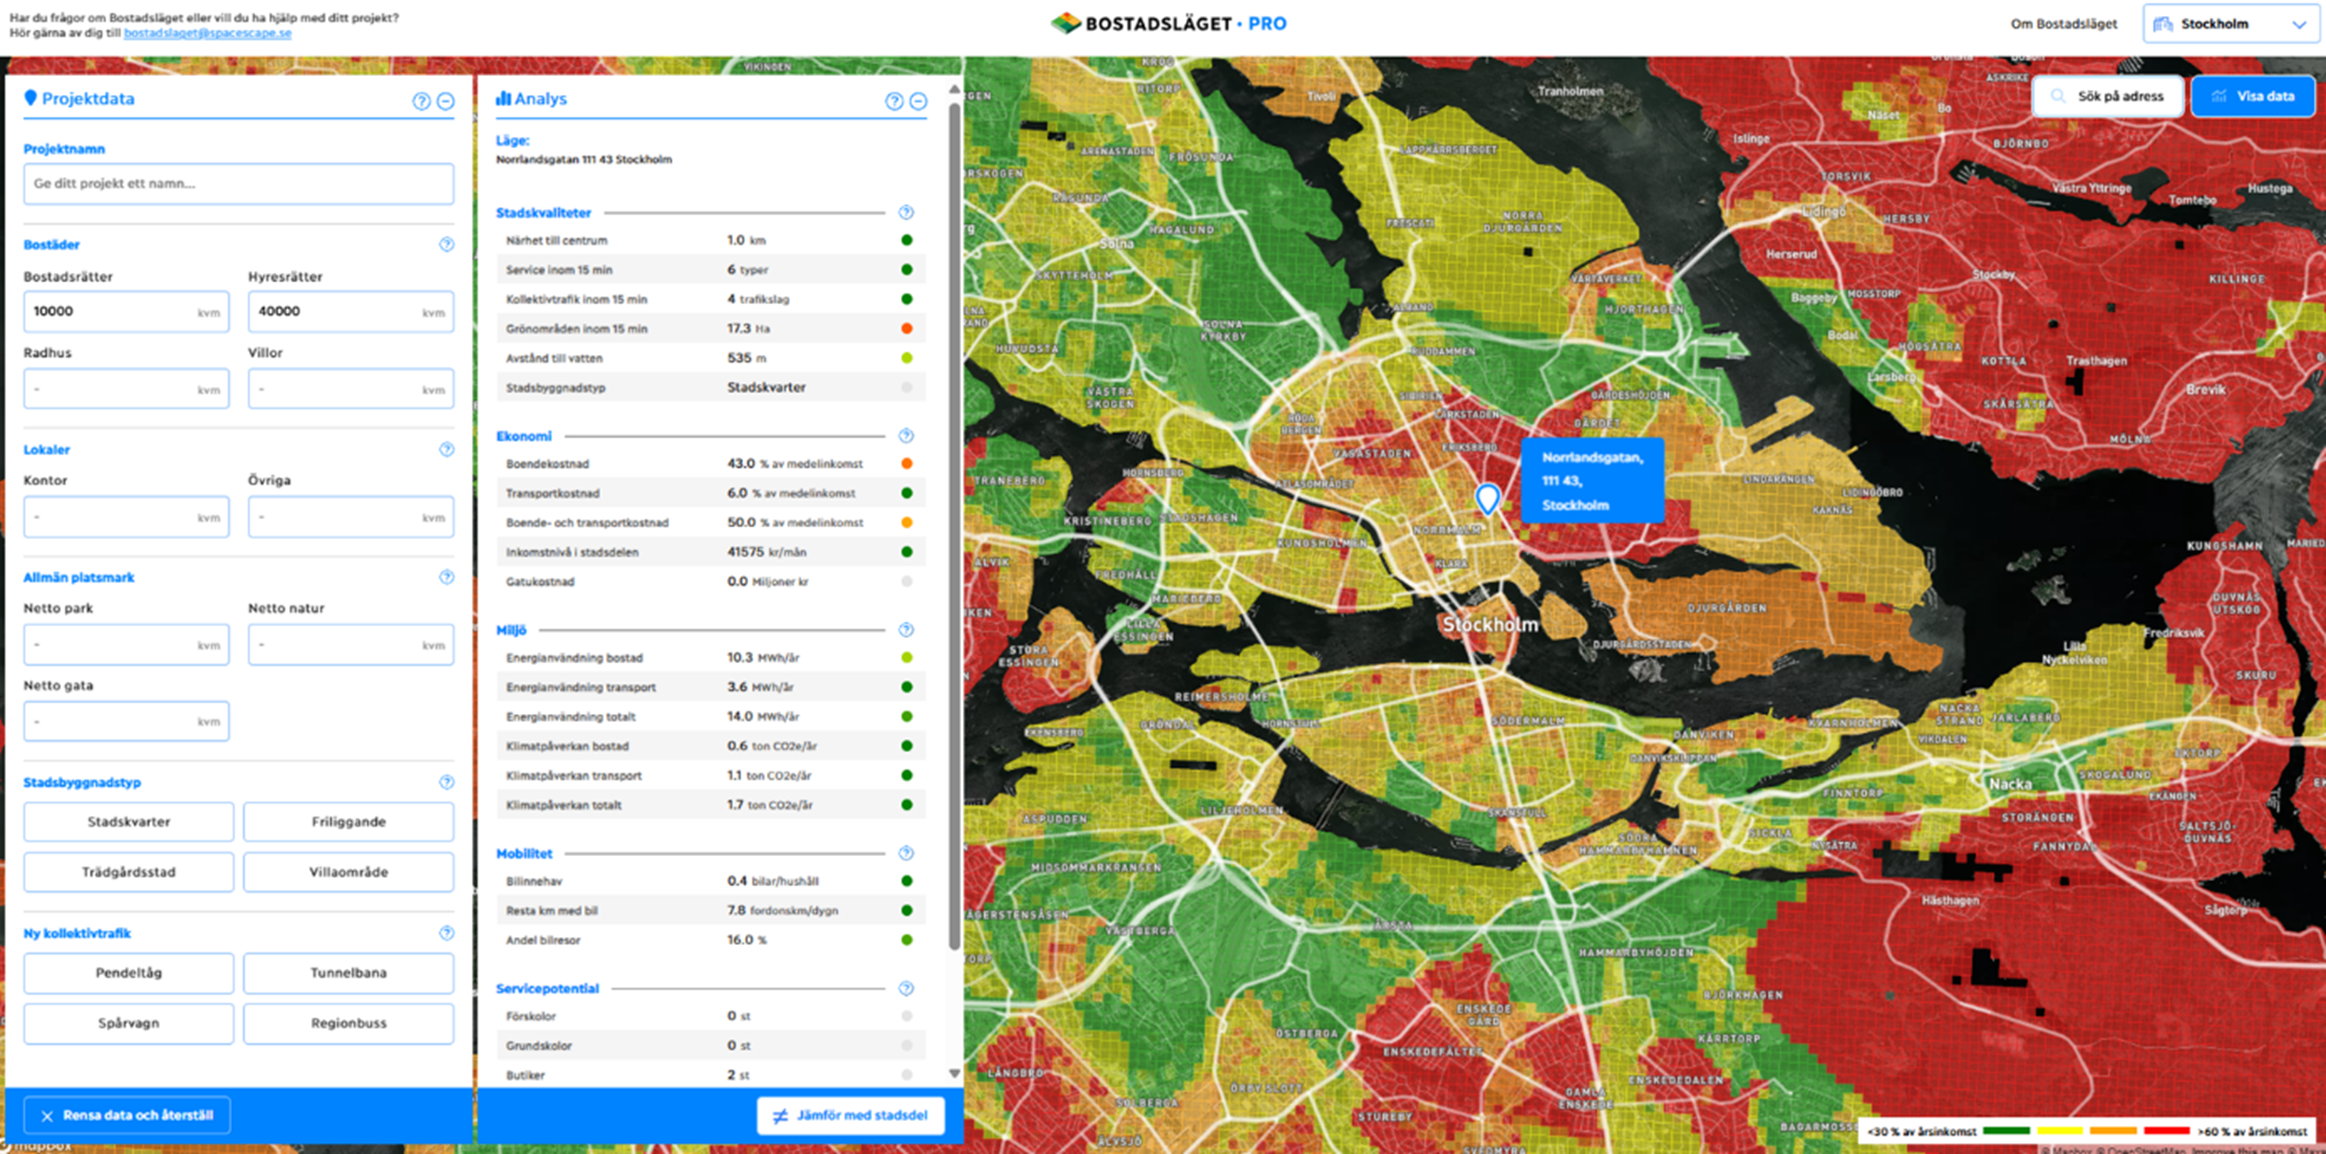Open help for Ny kollektivtrafik section

(446, 933)
